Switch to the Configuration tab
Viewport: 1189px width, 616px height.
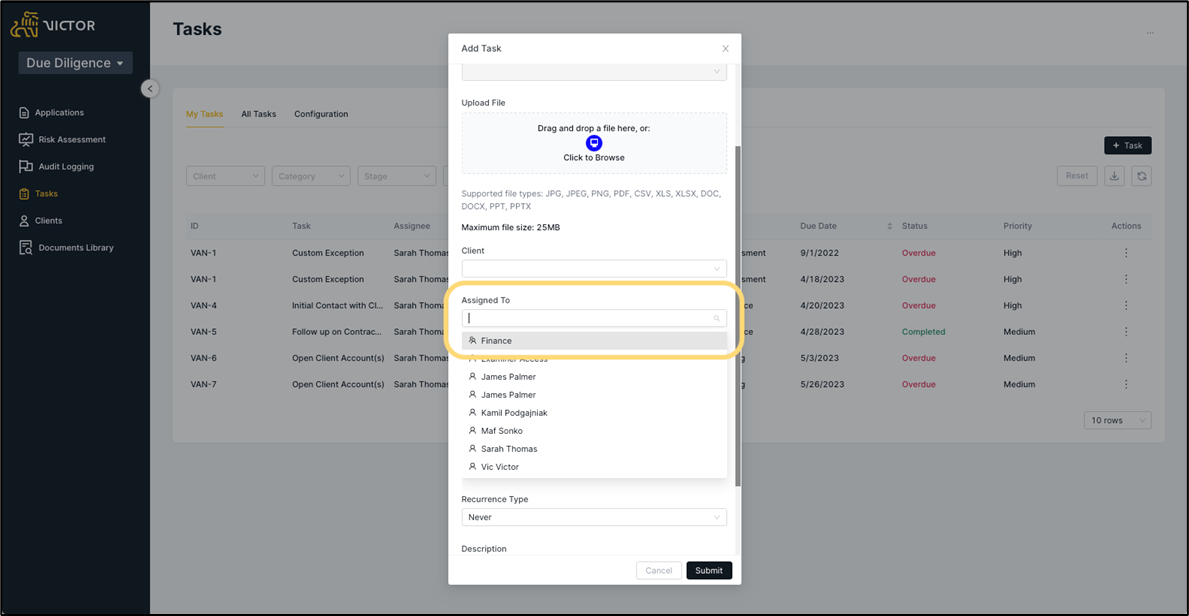pyautogui.click(x=321, y=114)
